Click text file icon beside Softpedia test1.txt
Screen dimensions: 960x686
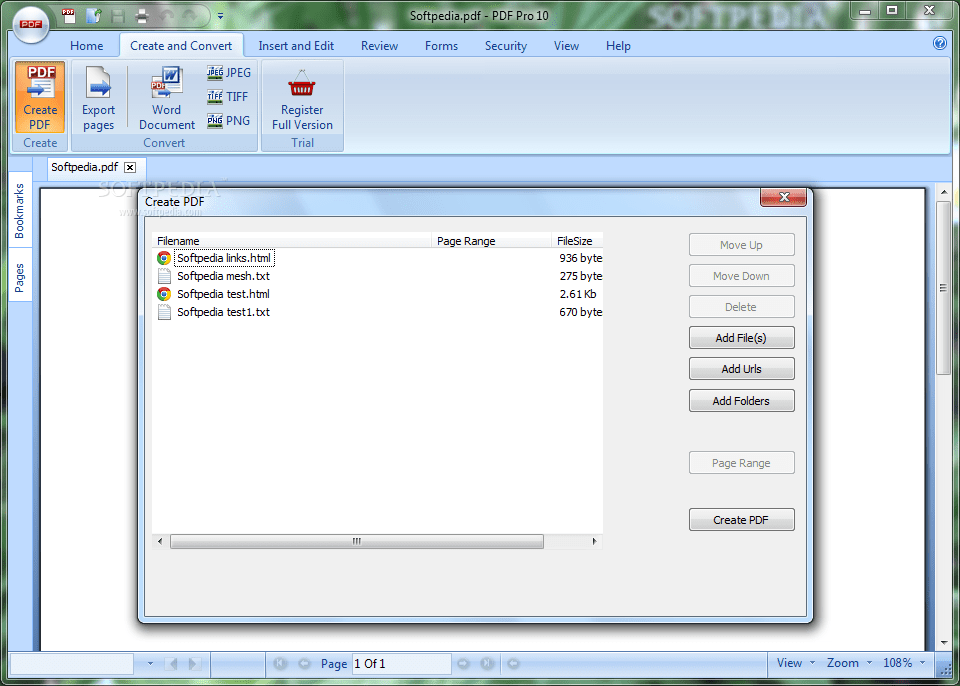164,312
